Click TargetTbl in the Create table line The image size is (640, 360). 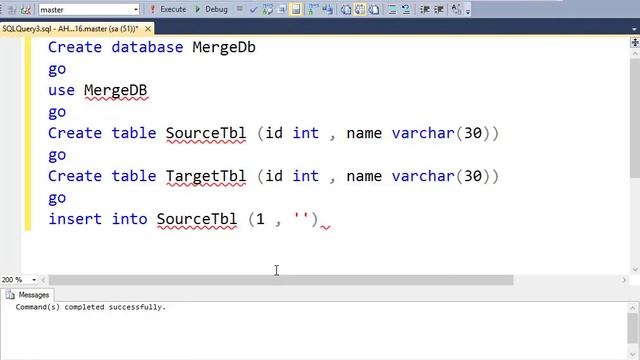pos(206,176)
